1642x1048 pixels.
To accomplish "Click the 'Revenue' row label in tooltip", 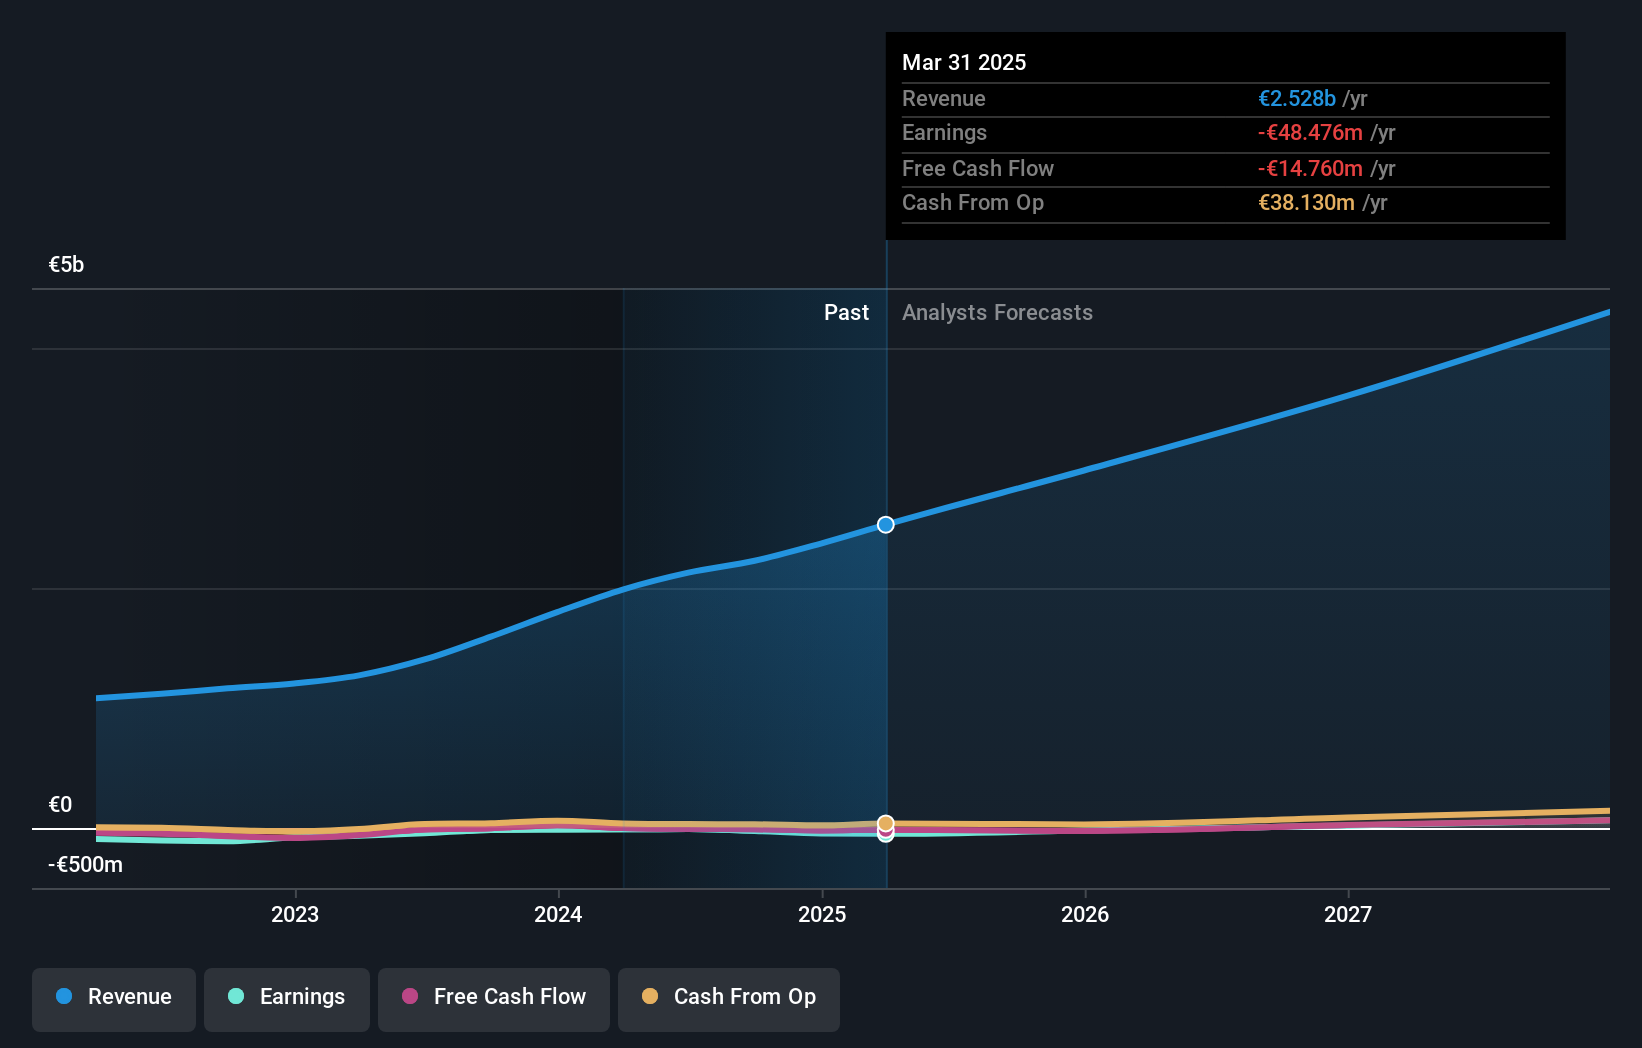I will click(x=943, y=99).
